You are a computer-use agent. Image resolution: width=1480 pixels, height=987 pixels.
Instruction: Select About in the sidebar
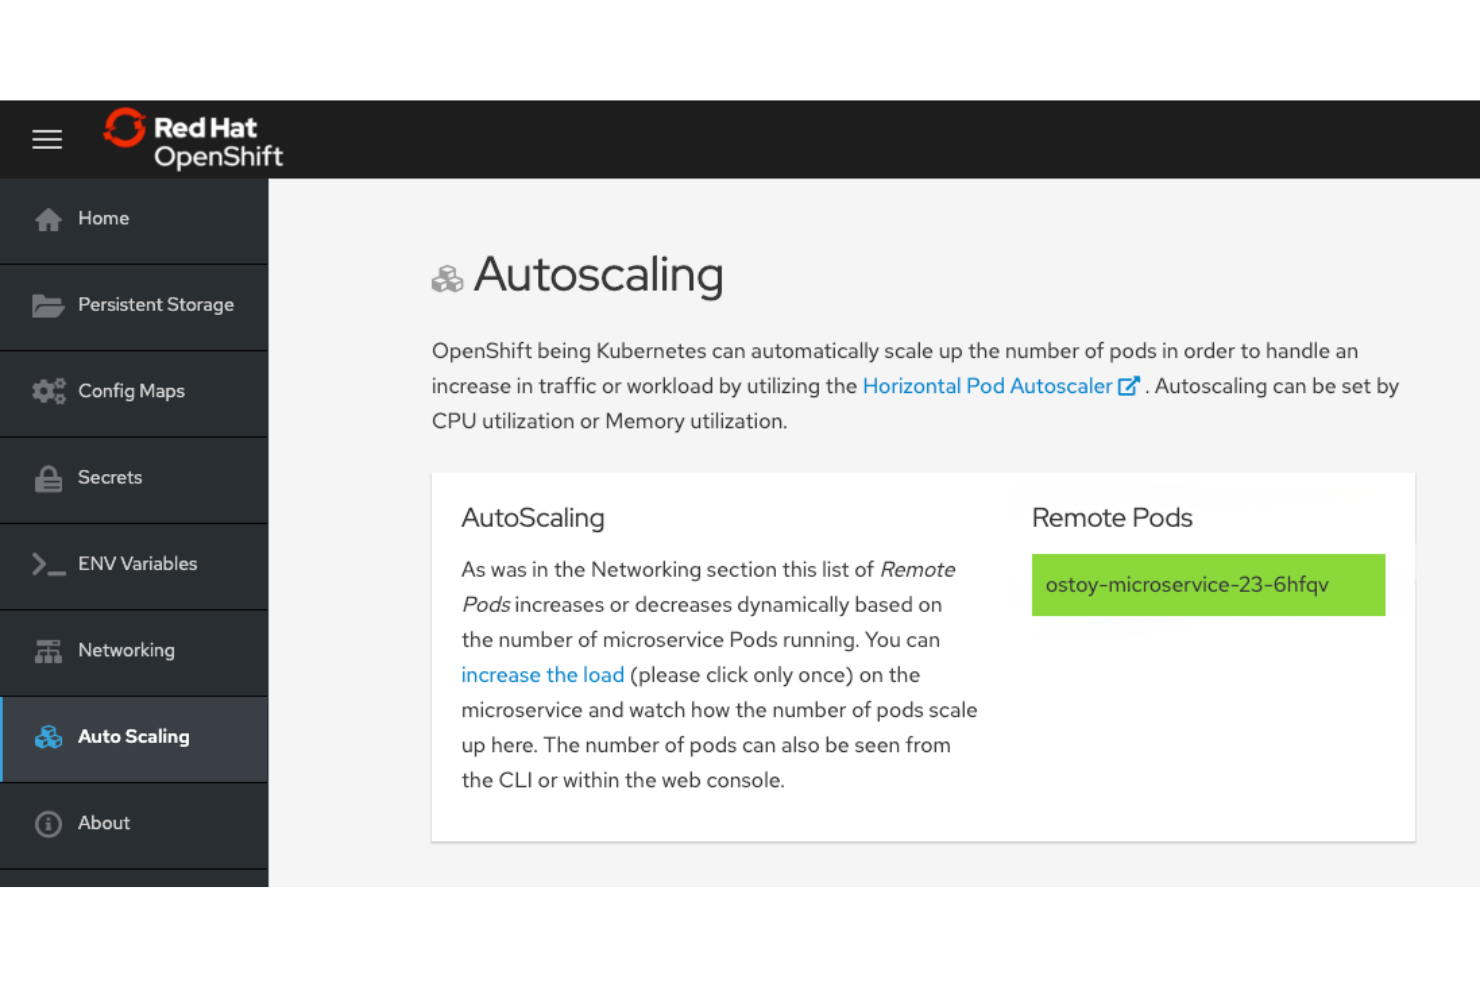coord(103,823)
